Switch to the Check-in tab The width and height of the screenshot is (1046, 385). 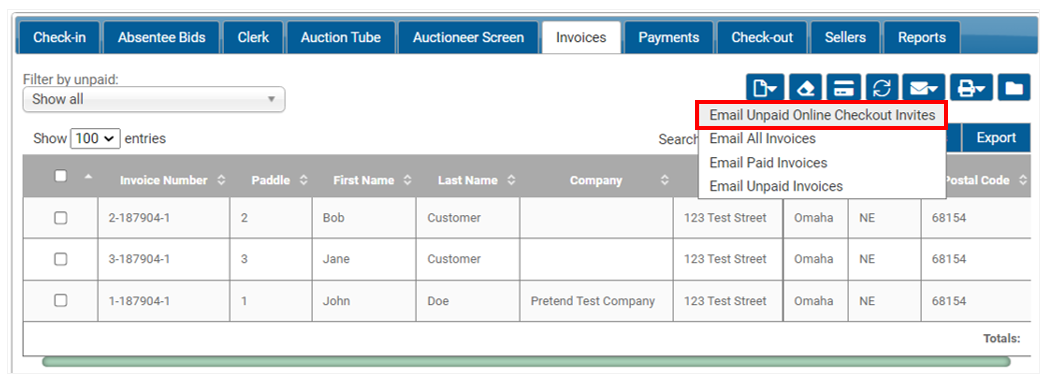[59, 37]
